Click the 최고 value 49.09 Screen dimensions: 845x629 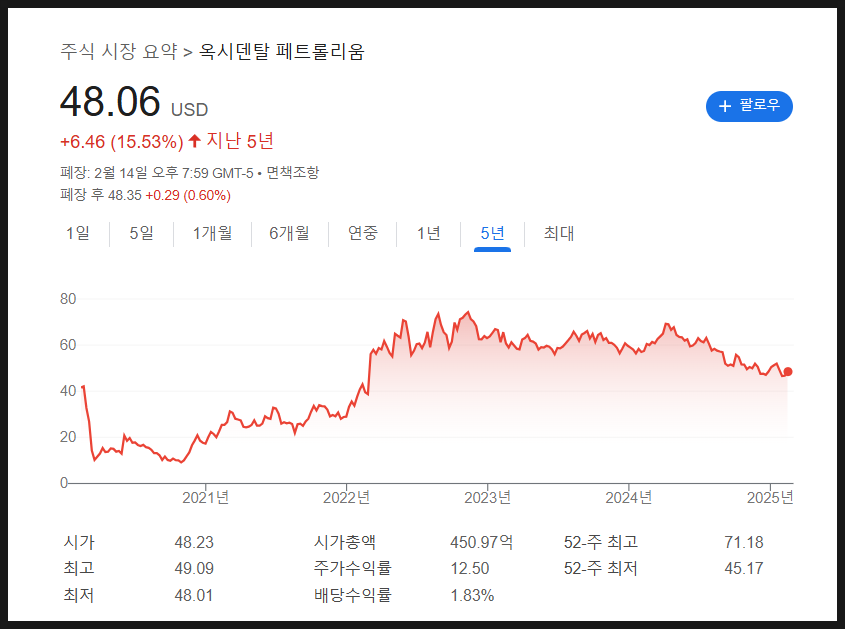click(x=194, y=569)
